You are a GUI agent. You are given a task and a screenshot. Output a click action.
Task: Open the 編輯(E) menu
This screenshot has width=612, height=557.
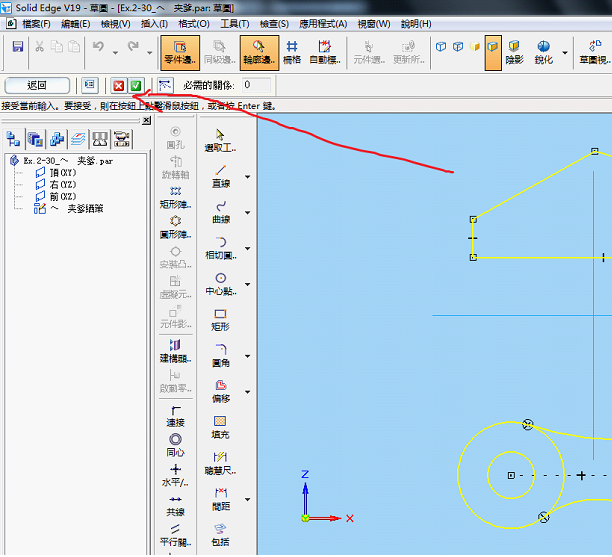[x=75, y=24]
